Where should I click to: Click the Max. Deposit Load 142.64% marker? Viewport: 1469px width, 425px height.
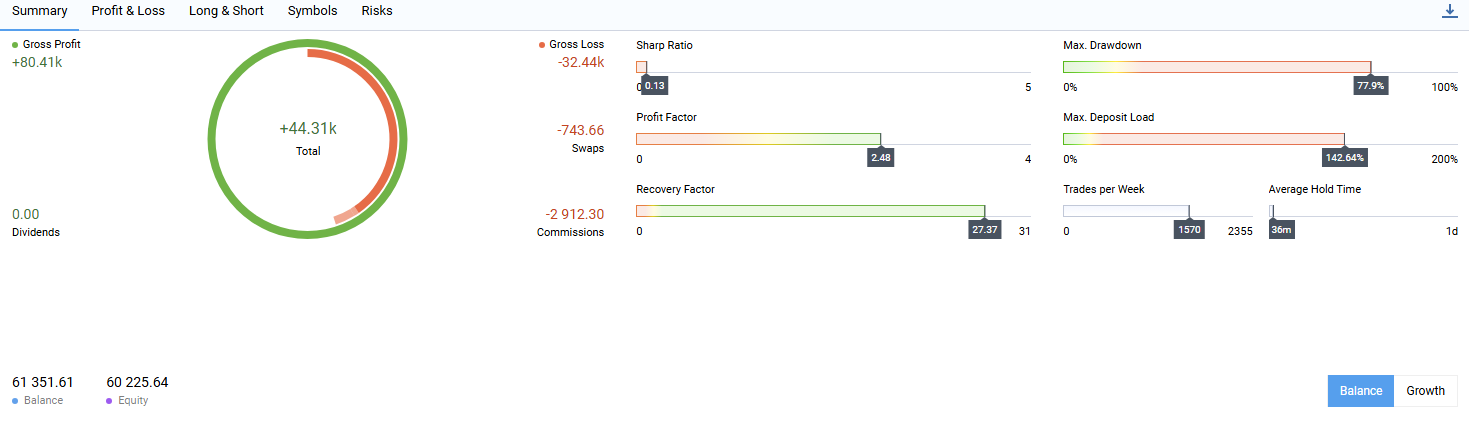[x=1344, y=158]
